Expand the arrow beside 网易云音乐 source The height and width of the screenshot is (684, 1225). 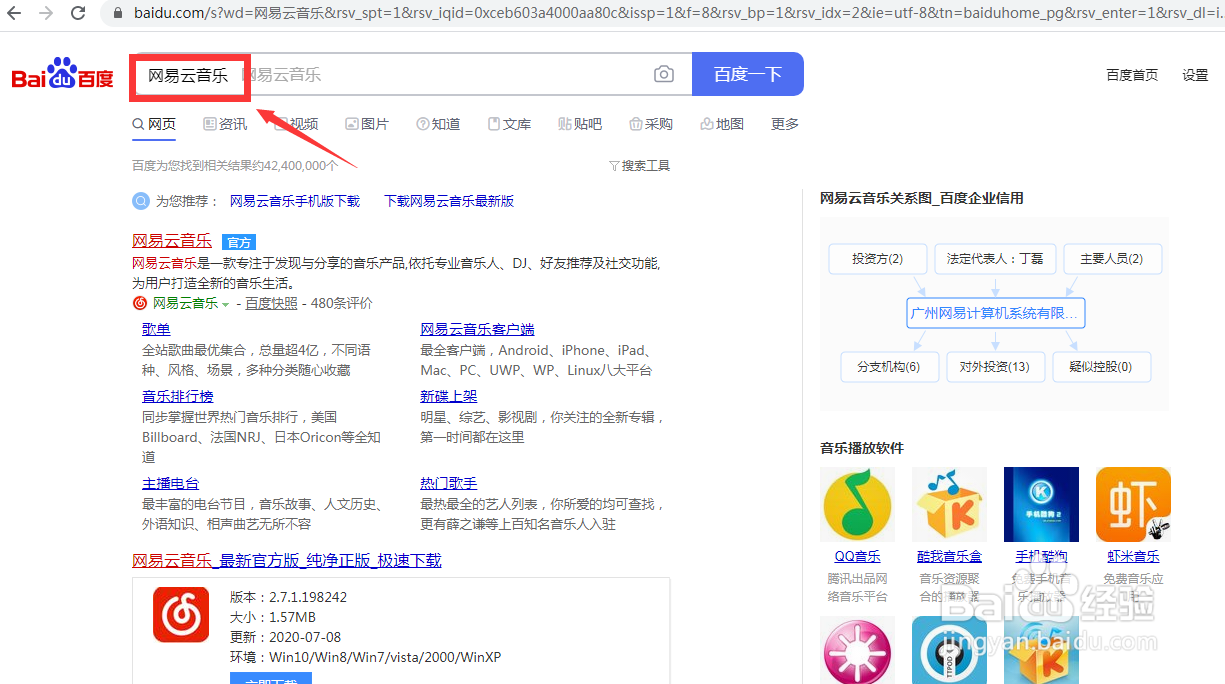tap(226, 304)
